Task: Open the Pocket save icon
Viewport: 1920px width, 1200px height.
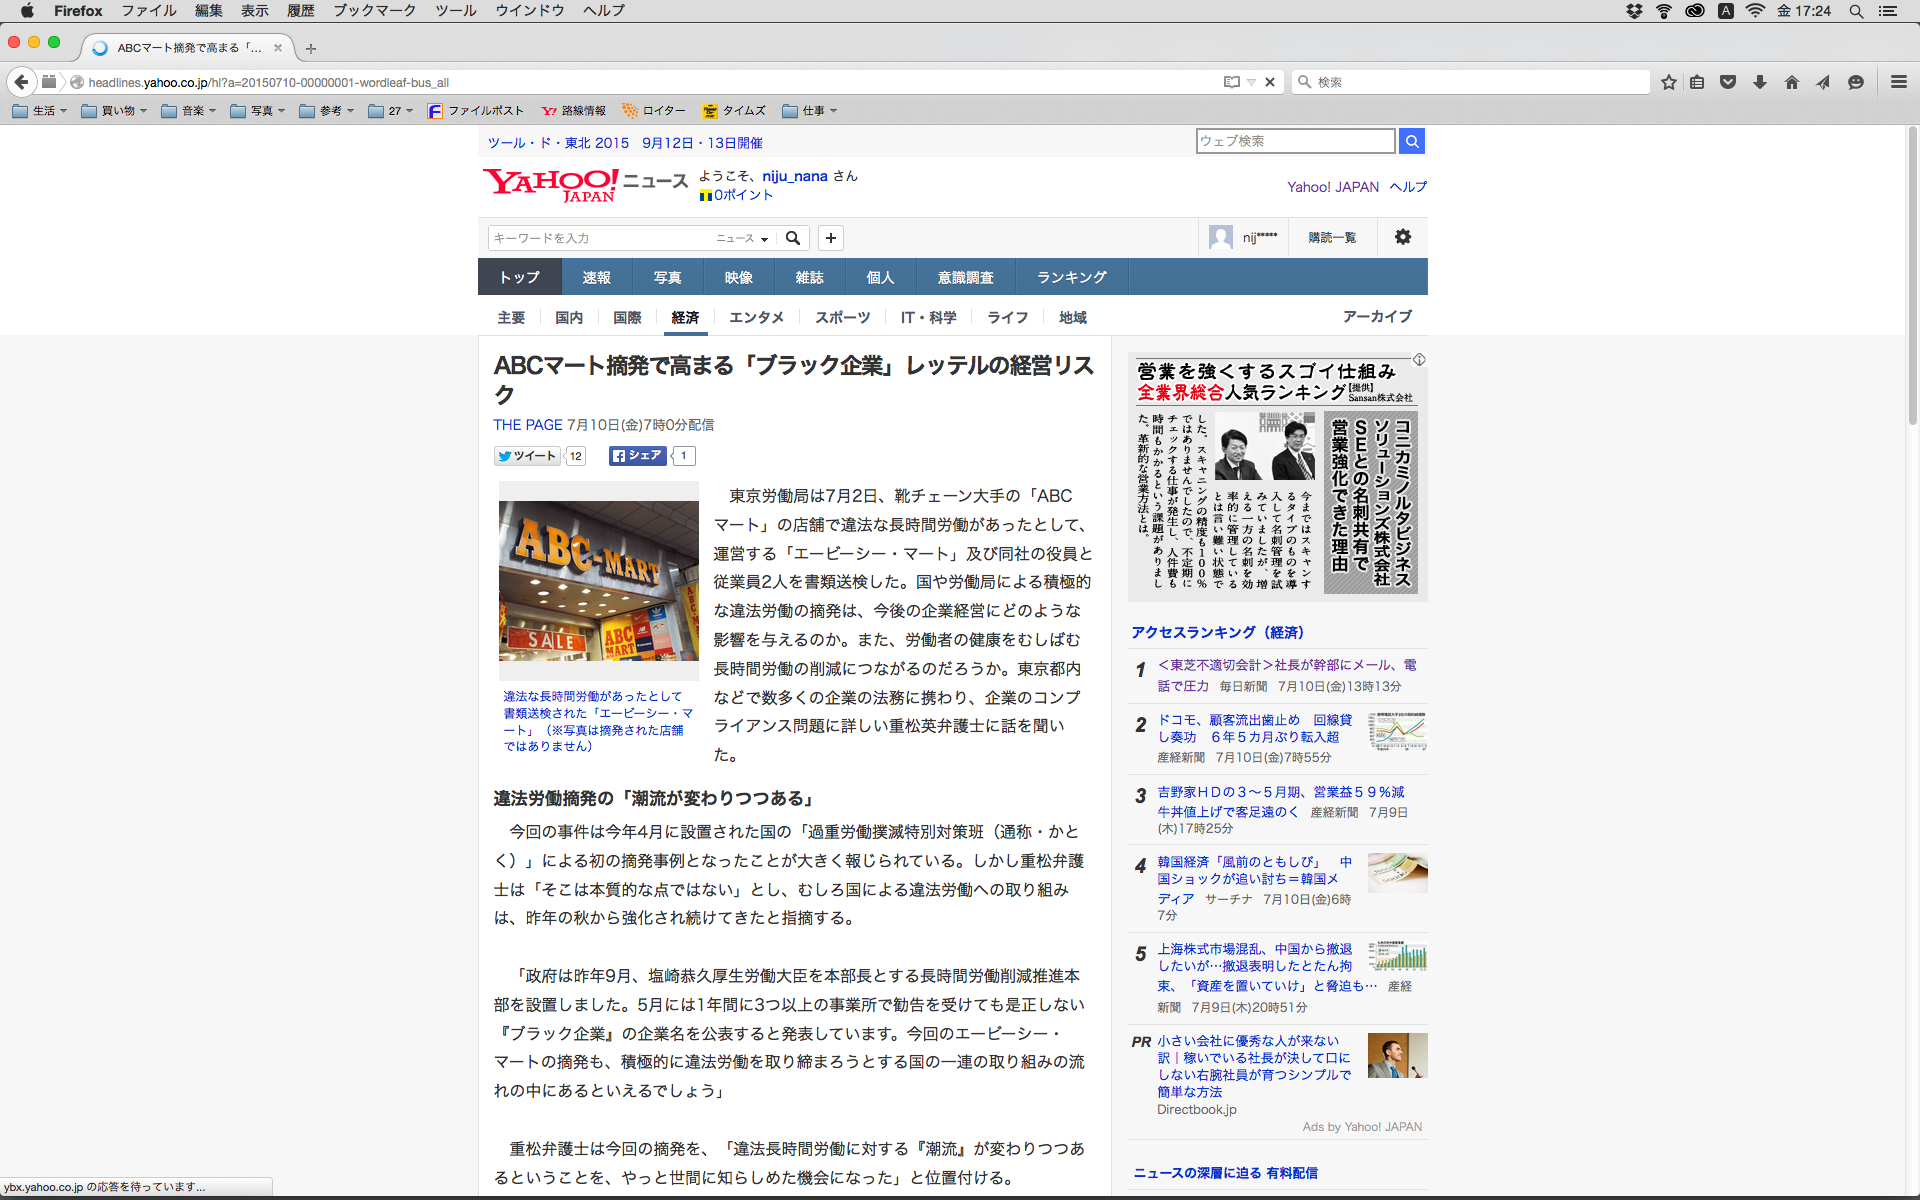Action: pyautogui.click(x=1728, y=82)
